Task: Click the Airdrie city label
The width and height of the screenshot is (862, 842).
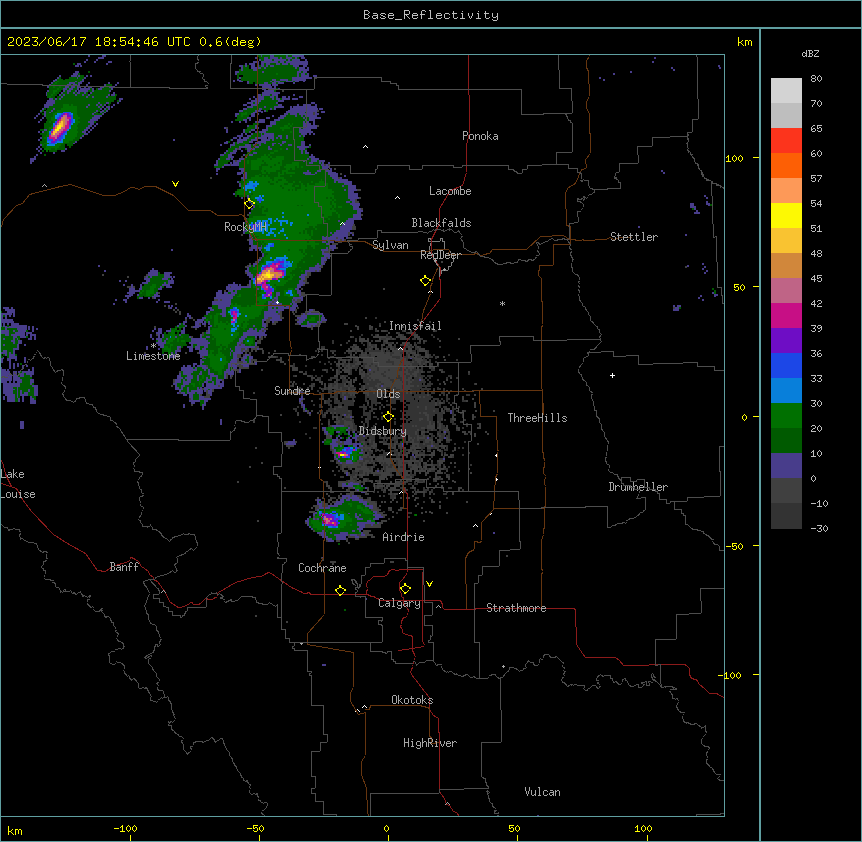Action: click(x=403, y=537)
